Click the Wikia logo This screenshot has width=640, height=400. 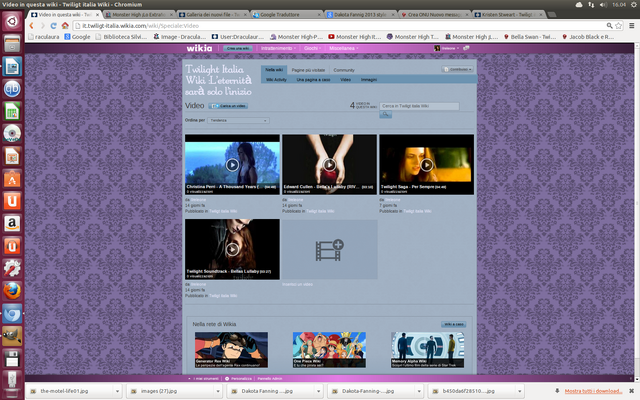(x=199, y=48)
